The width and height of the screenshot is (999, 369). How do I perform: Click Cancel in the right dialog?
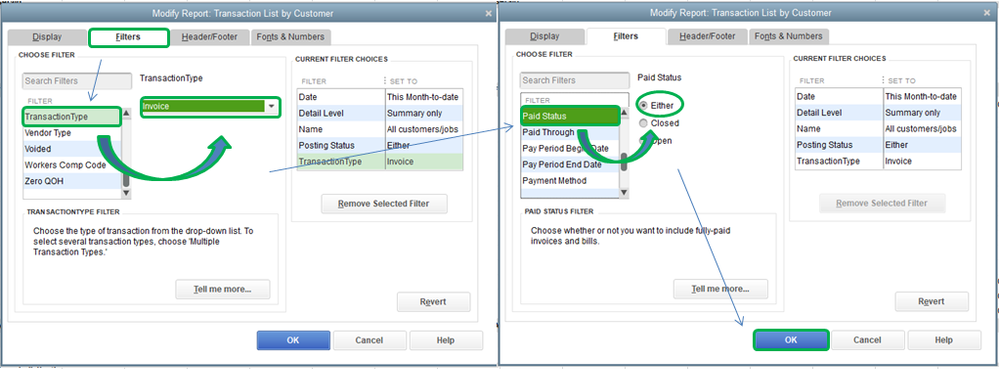(x=867, y=340)
